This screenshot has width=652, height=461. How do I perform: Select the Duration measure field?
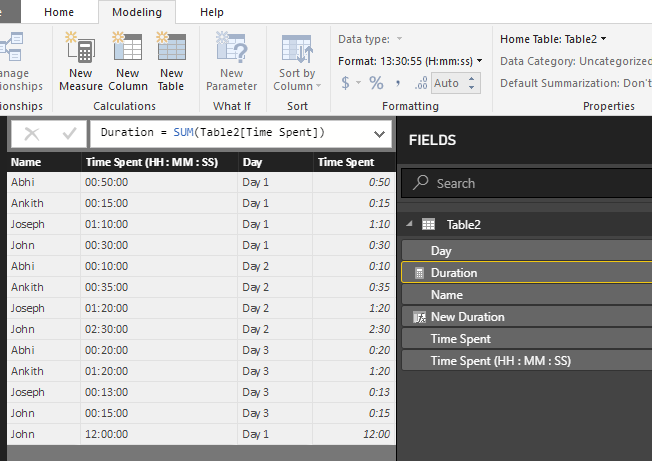click(x=526, y=273)
